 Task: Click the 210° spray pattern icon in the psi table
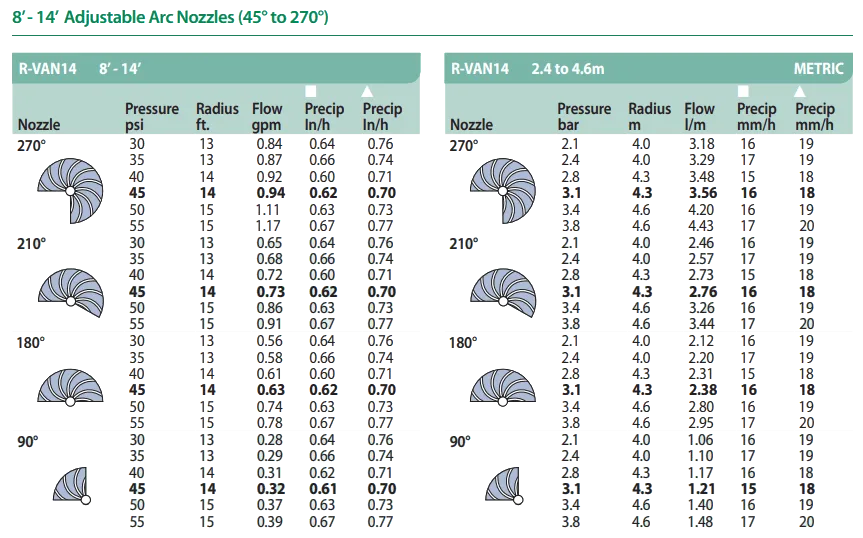[x=70, y=293]
